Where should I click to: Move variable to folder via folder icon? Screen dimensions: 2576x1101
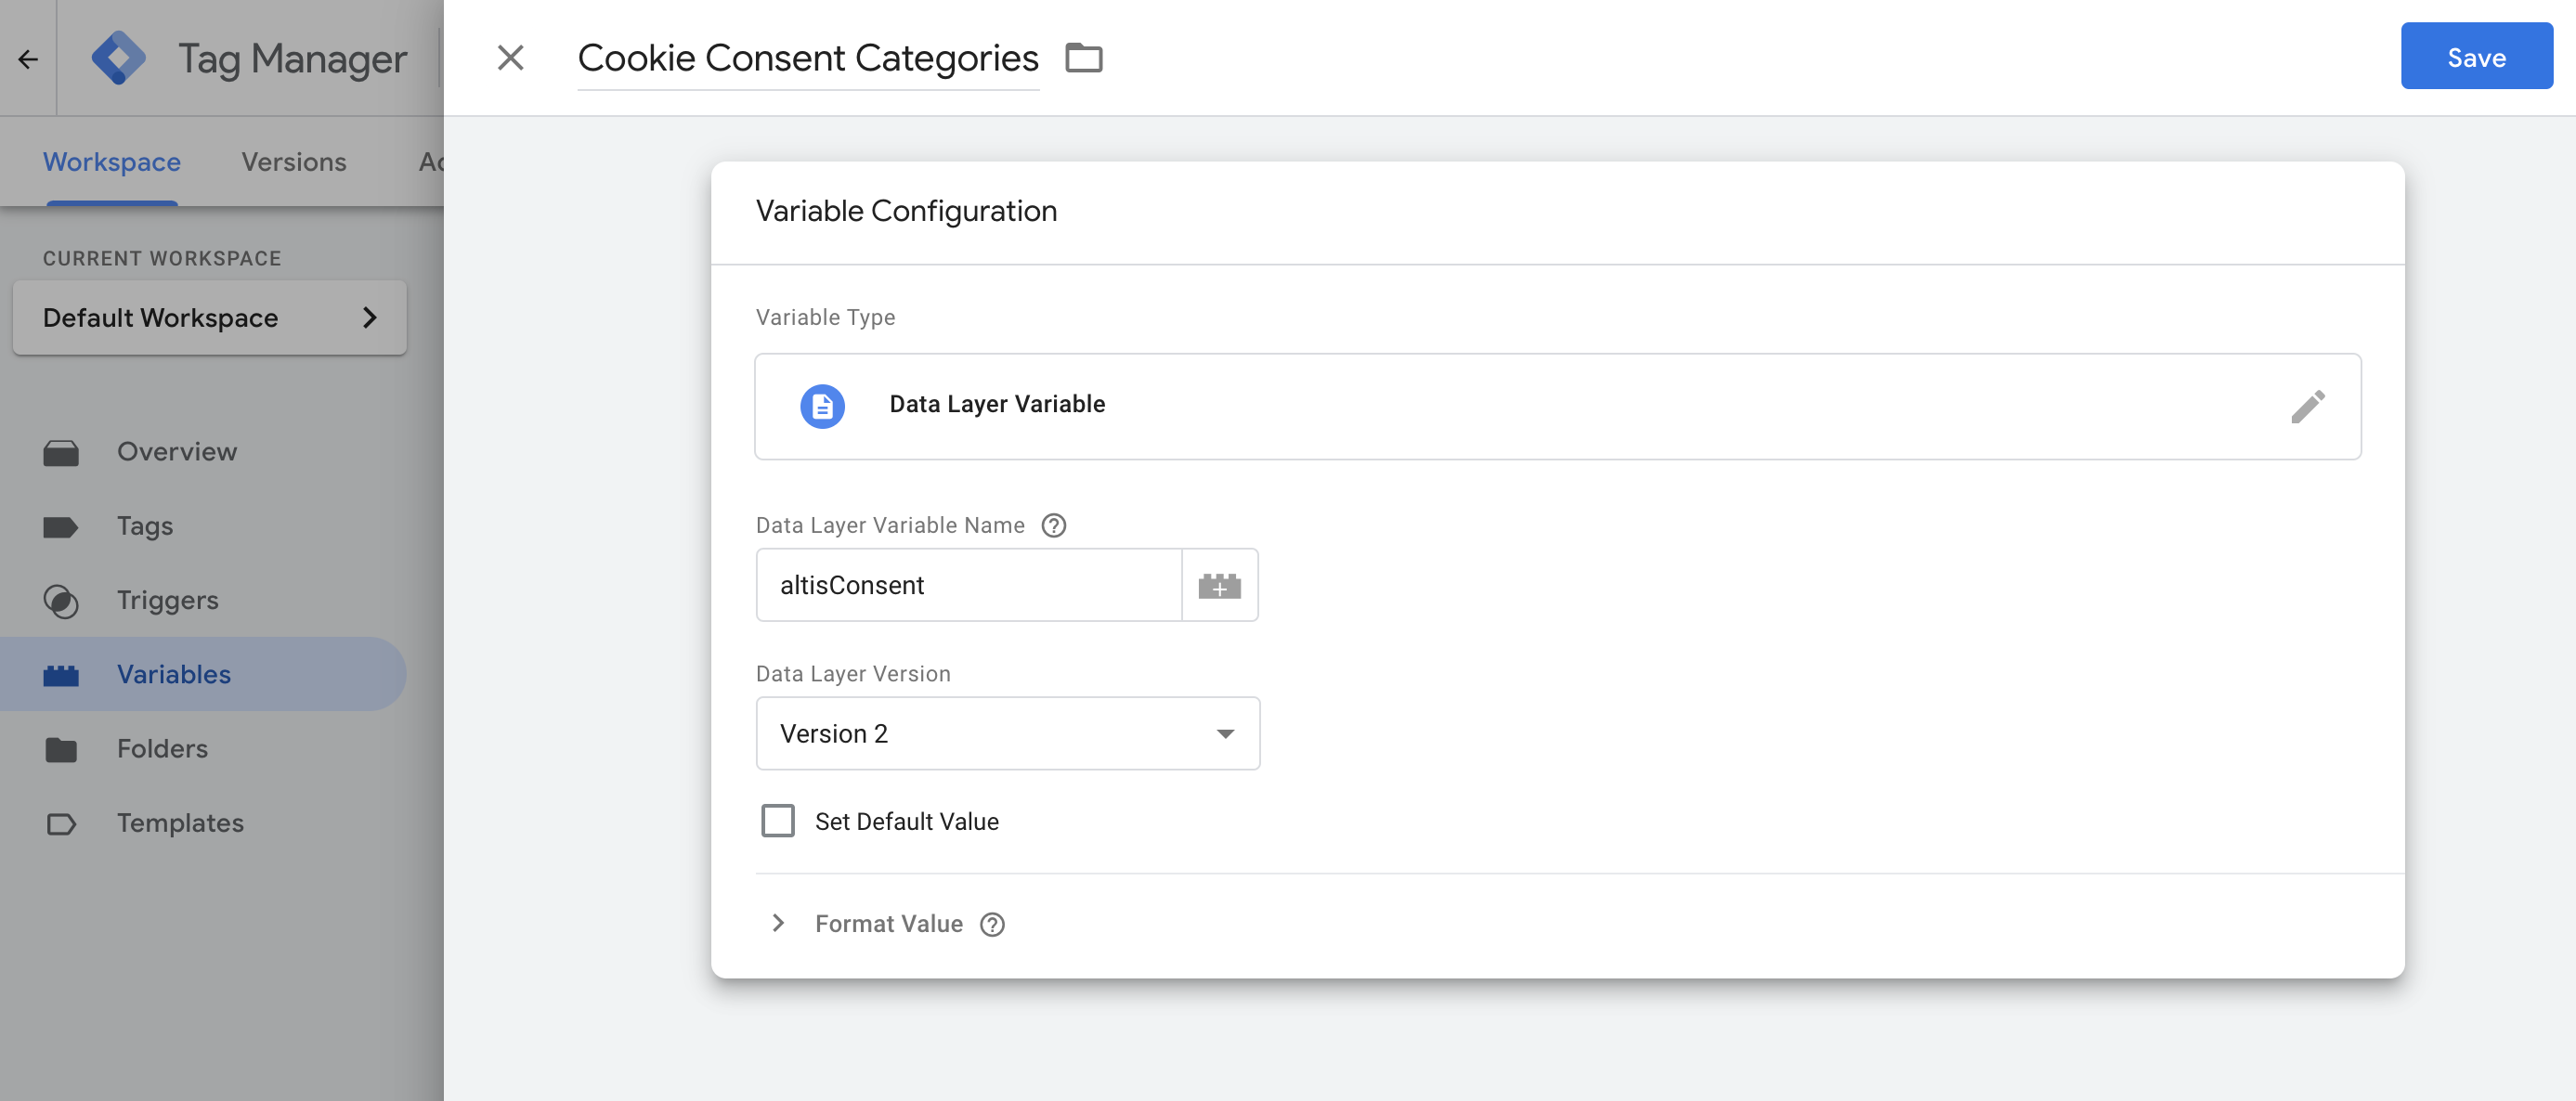1085,58
